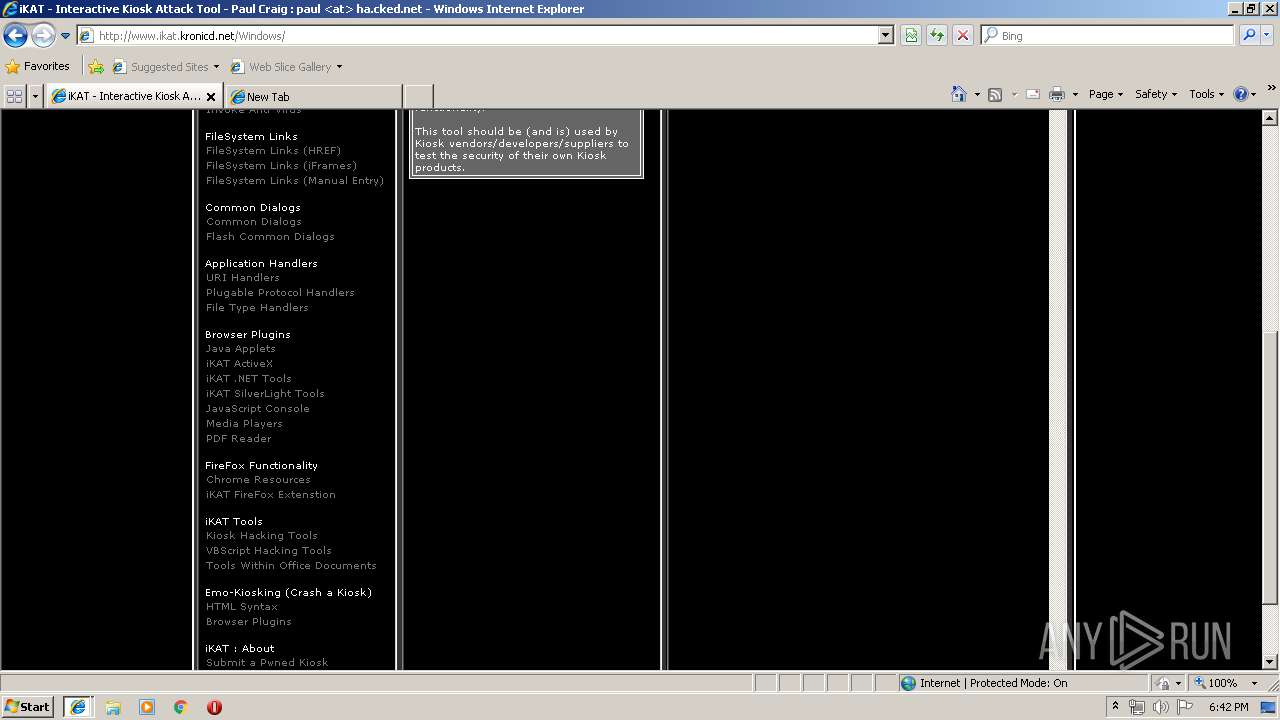Close the iKAT tab with its X
The height and width of the screenshot is (720, 1280).
point(211,97)
